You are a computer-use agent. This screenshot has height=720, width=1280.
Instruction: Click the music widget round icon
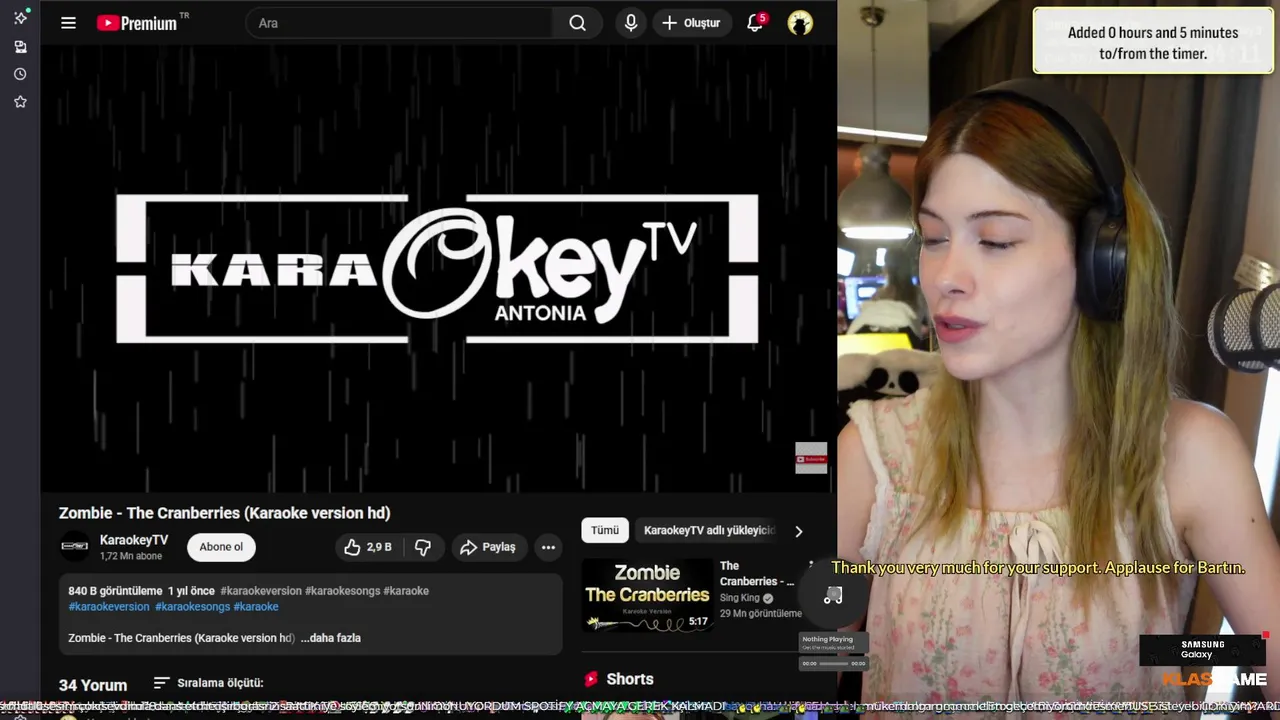point(833,596)
